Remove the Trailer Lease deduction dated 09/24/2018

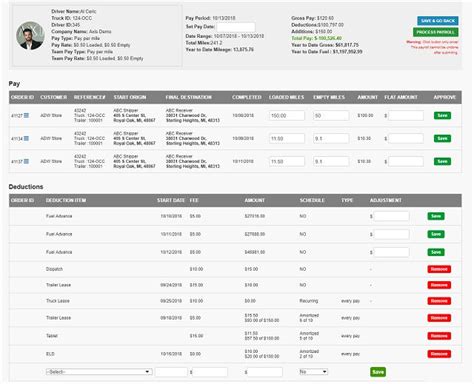point(439,285)
